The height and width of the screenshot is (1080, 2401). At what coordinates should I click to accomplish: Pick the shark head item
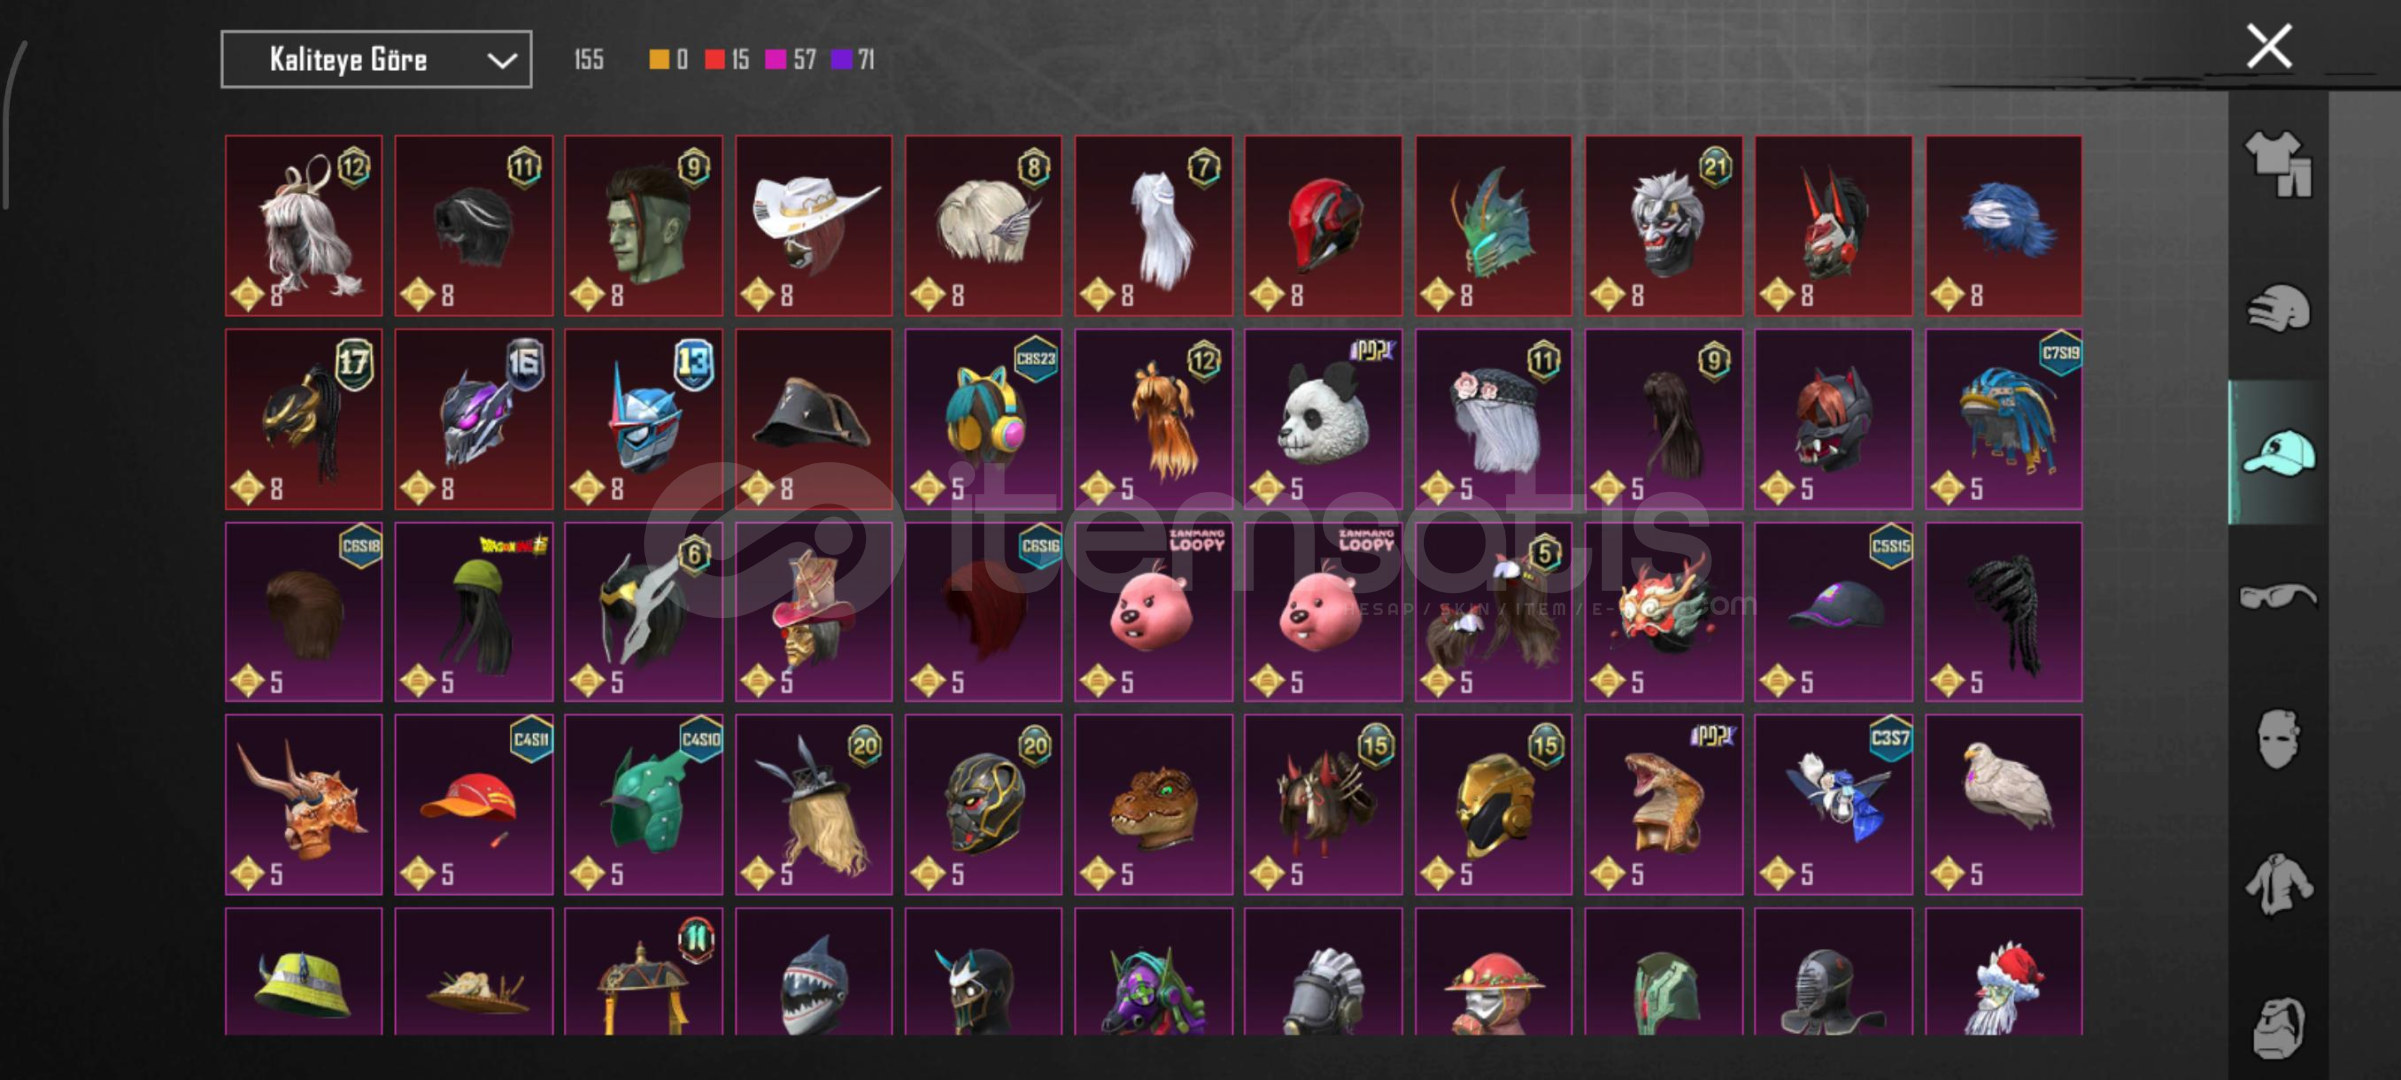coord(814,972)
